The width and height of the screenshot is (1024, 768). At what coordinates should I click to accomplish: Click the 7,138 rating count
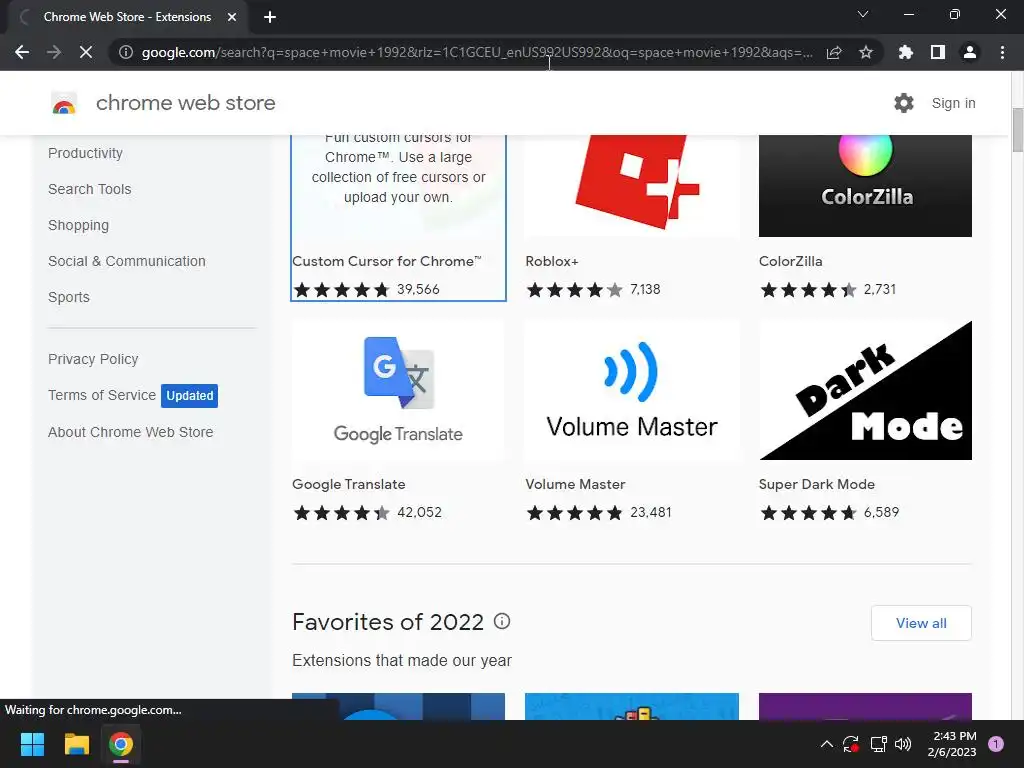click(x=645, y=289)
